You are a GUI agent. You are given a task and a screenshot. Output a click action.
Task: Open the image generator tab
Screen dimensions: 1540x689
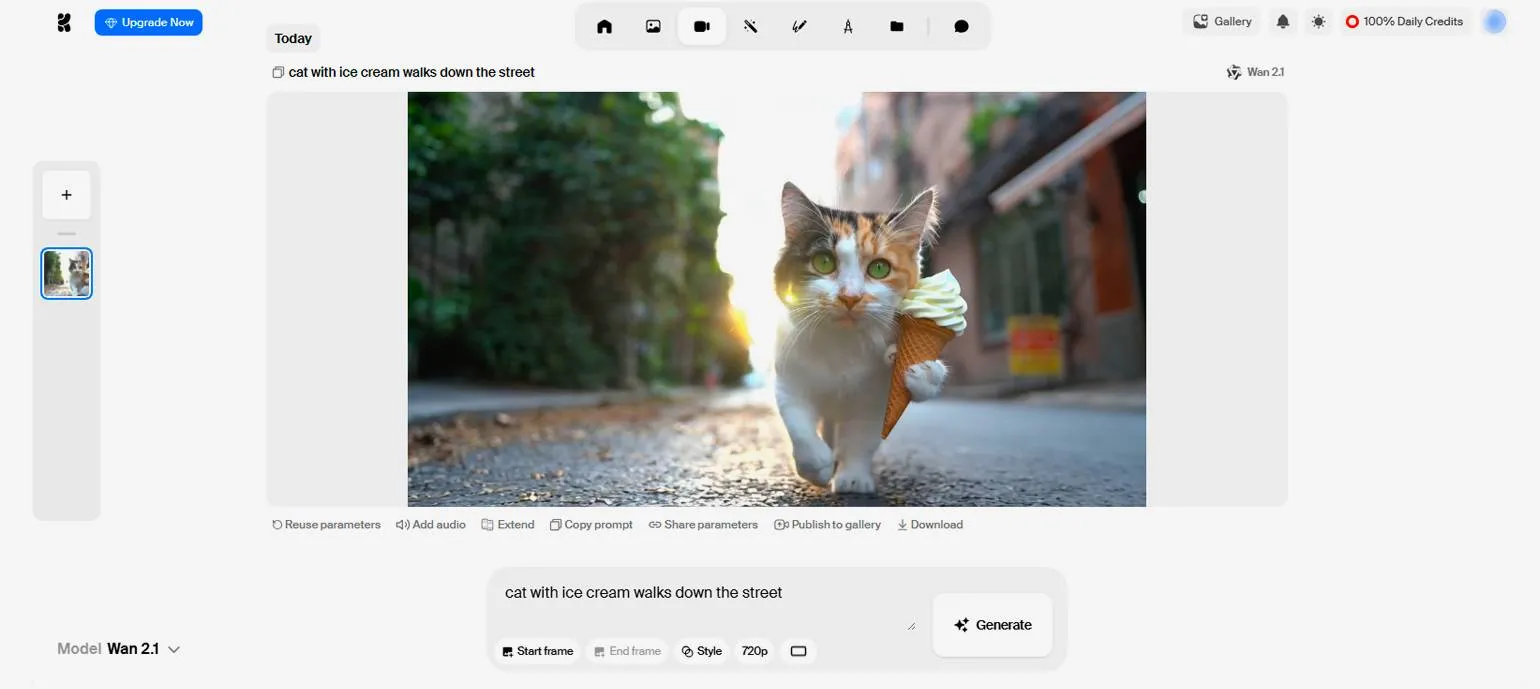(653, 26)
